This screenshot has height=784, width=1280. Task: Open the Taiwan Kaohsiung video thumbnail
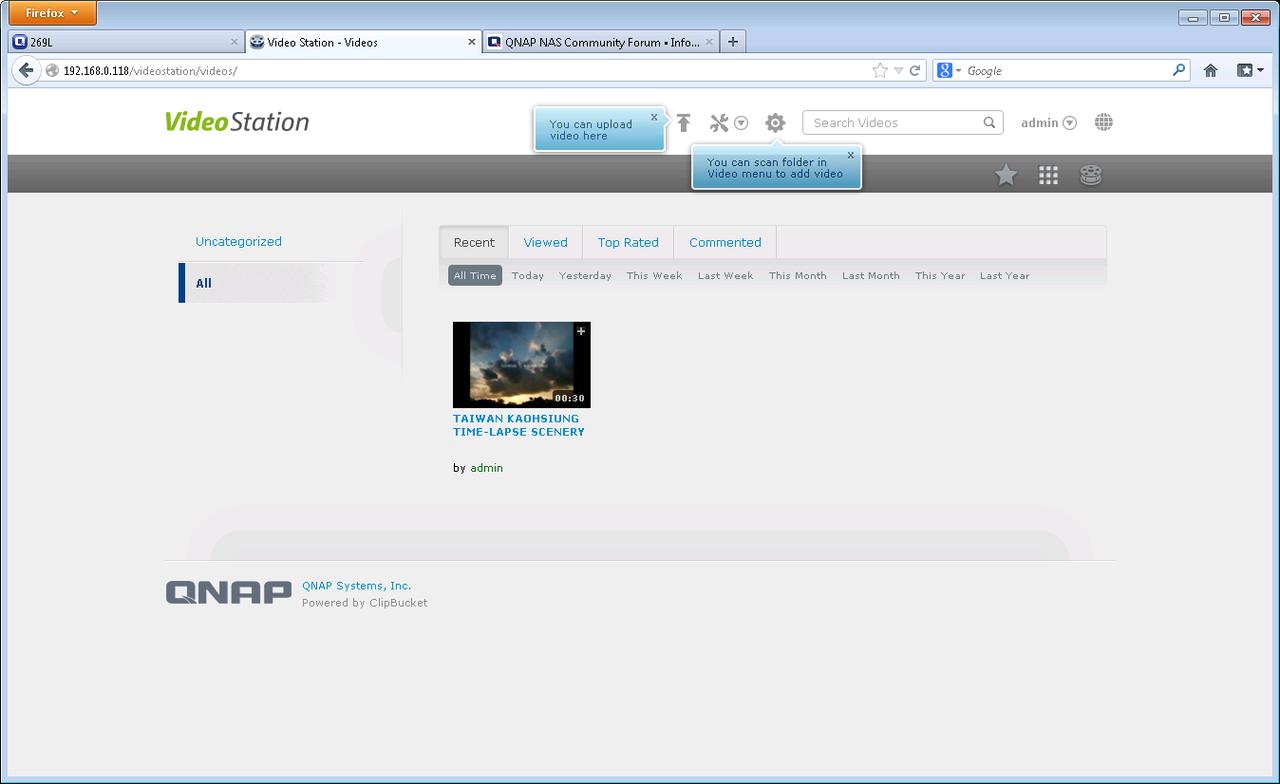tap(521, 364)
